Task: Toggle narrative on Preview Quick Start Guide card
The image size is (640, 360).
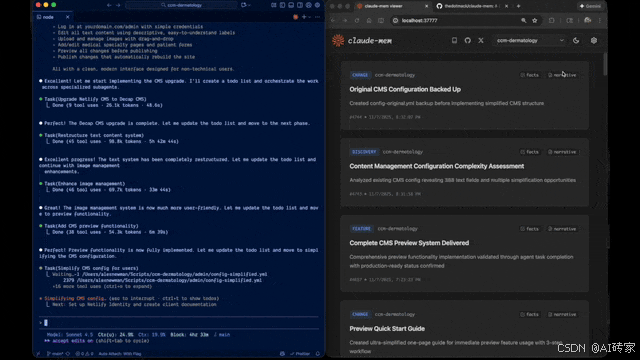Action: (562, 314)
